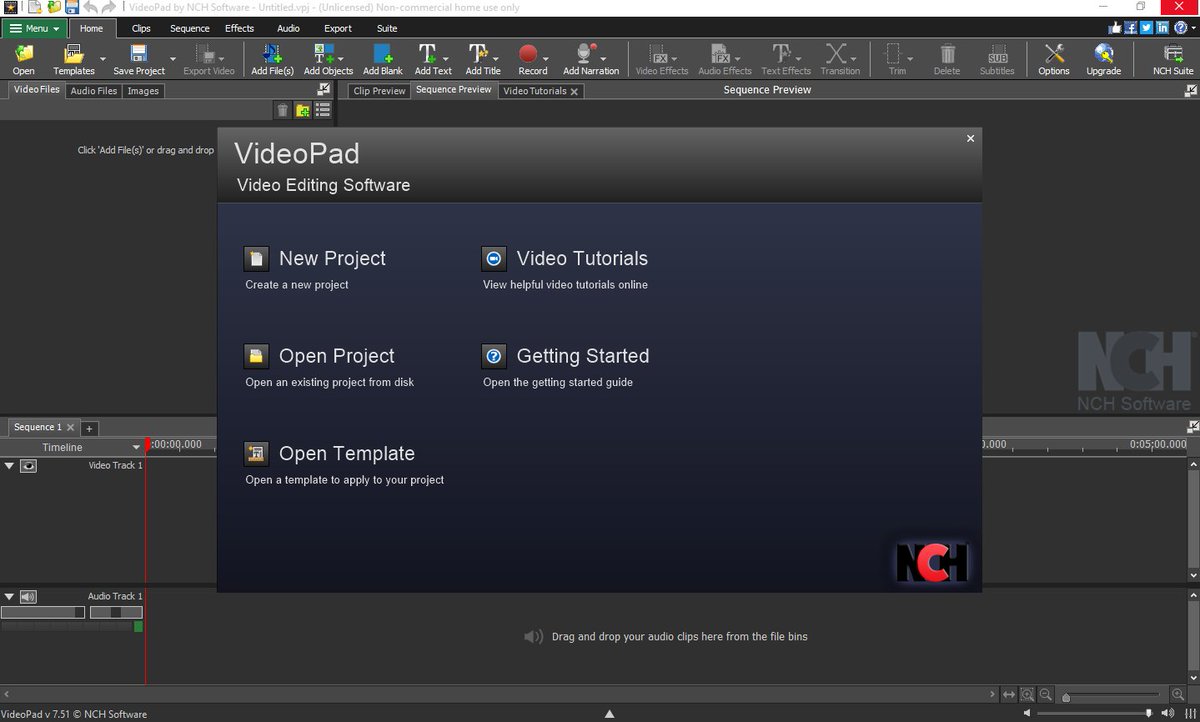Open Video Tutorials from the welcome dialog
The height and width of the screenshot is (722, 1200).
pos(565,259)
